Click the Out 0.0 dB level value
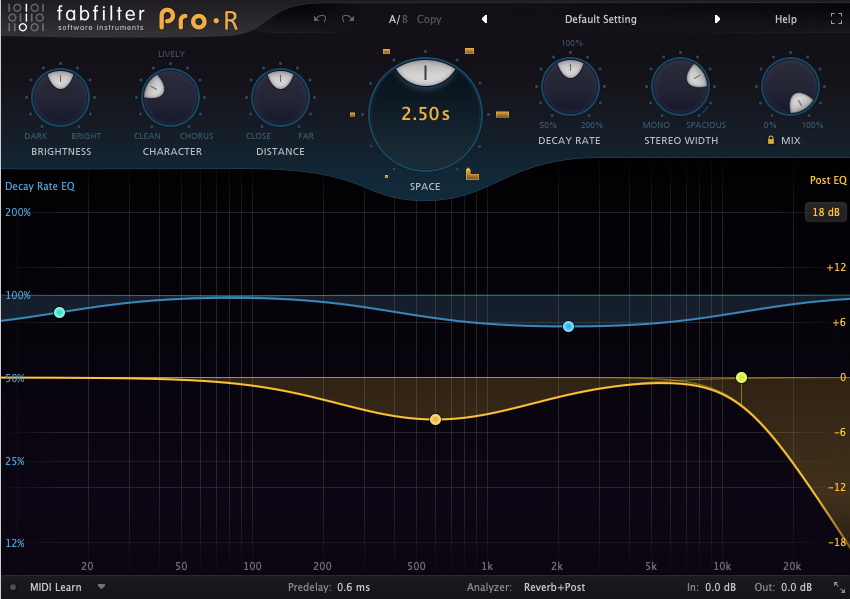Viewport: 850px width, 599px height. (x=796, y=587)
